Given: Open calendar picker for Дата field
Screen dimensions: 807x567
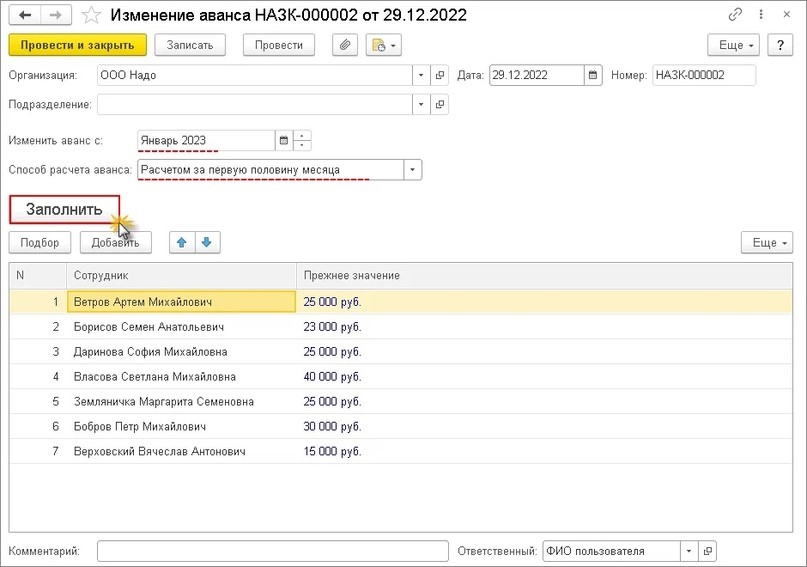Looking at the screenshot, I should [x=593, y=75].
